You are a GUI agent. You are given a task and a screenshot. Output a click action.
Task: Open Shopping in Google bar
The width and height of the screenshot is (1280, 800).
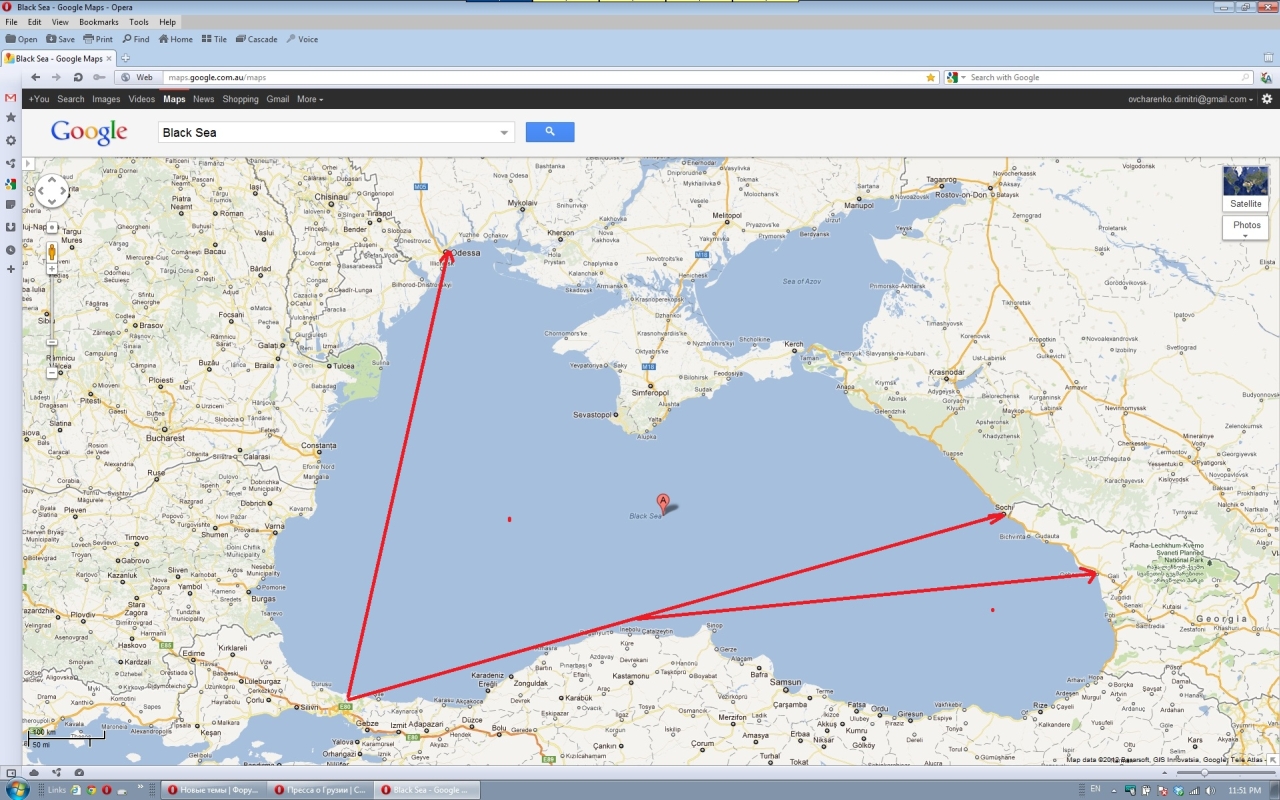[240, 99]
